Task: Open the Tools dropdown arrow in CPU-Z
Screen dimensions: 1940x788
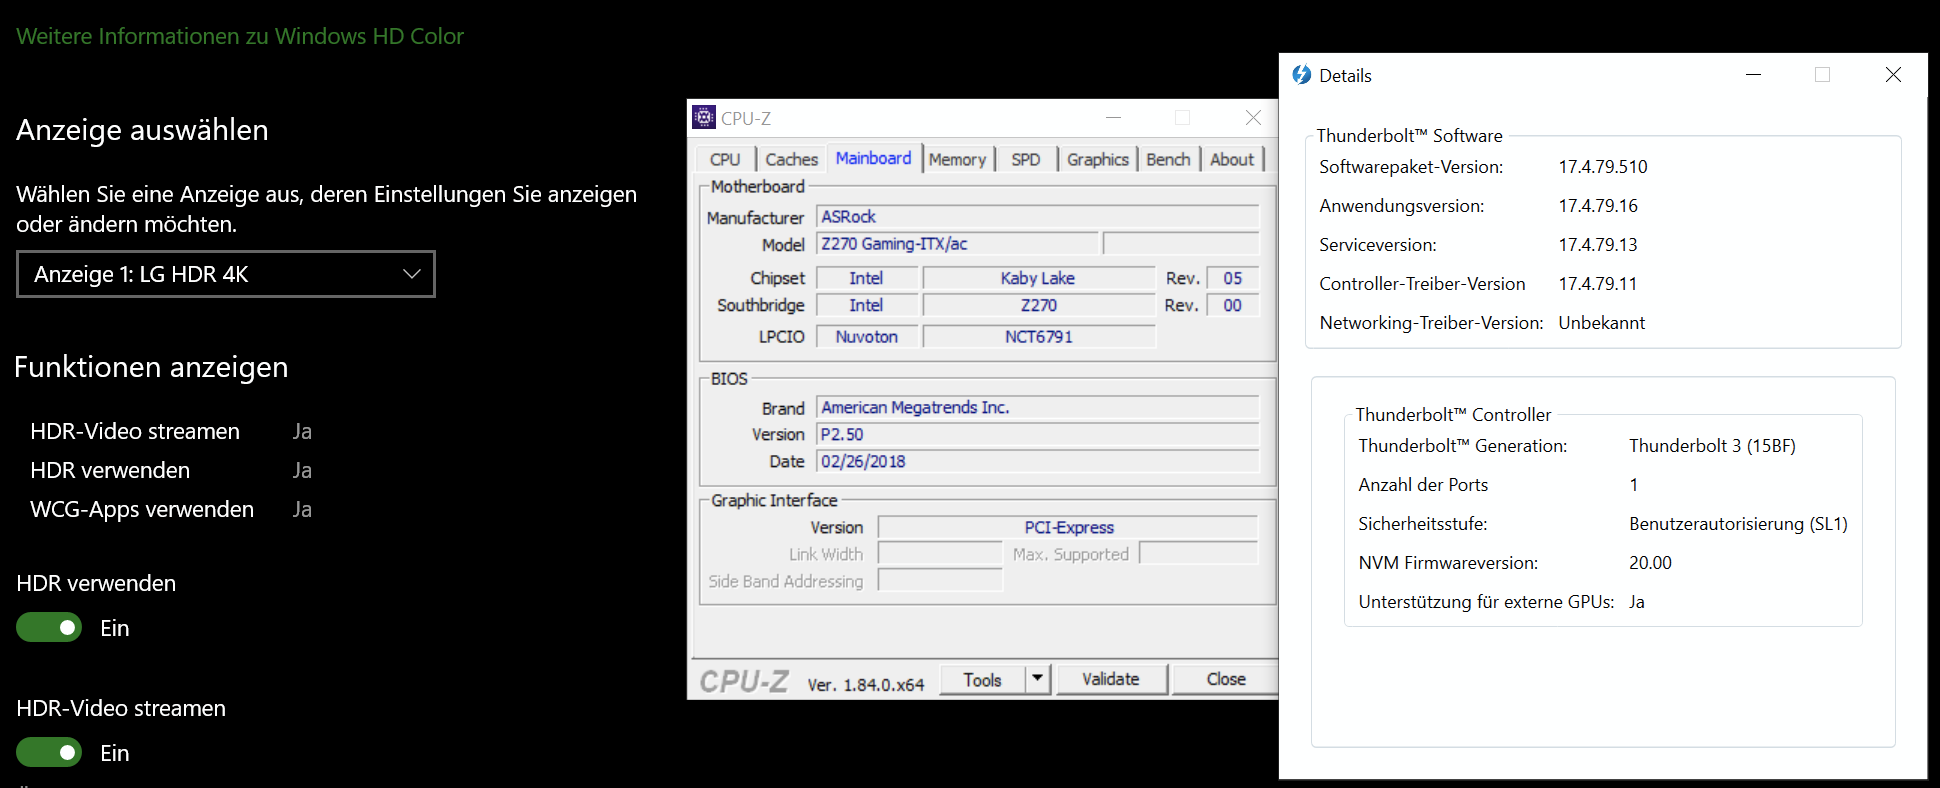Action: [1038, 679]
